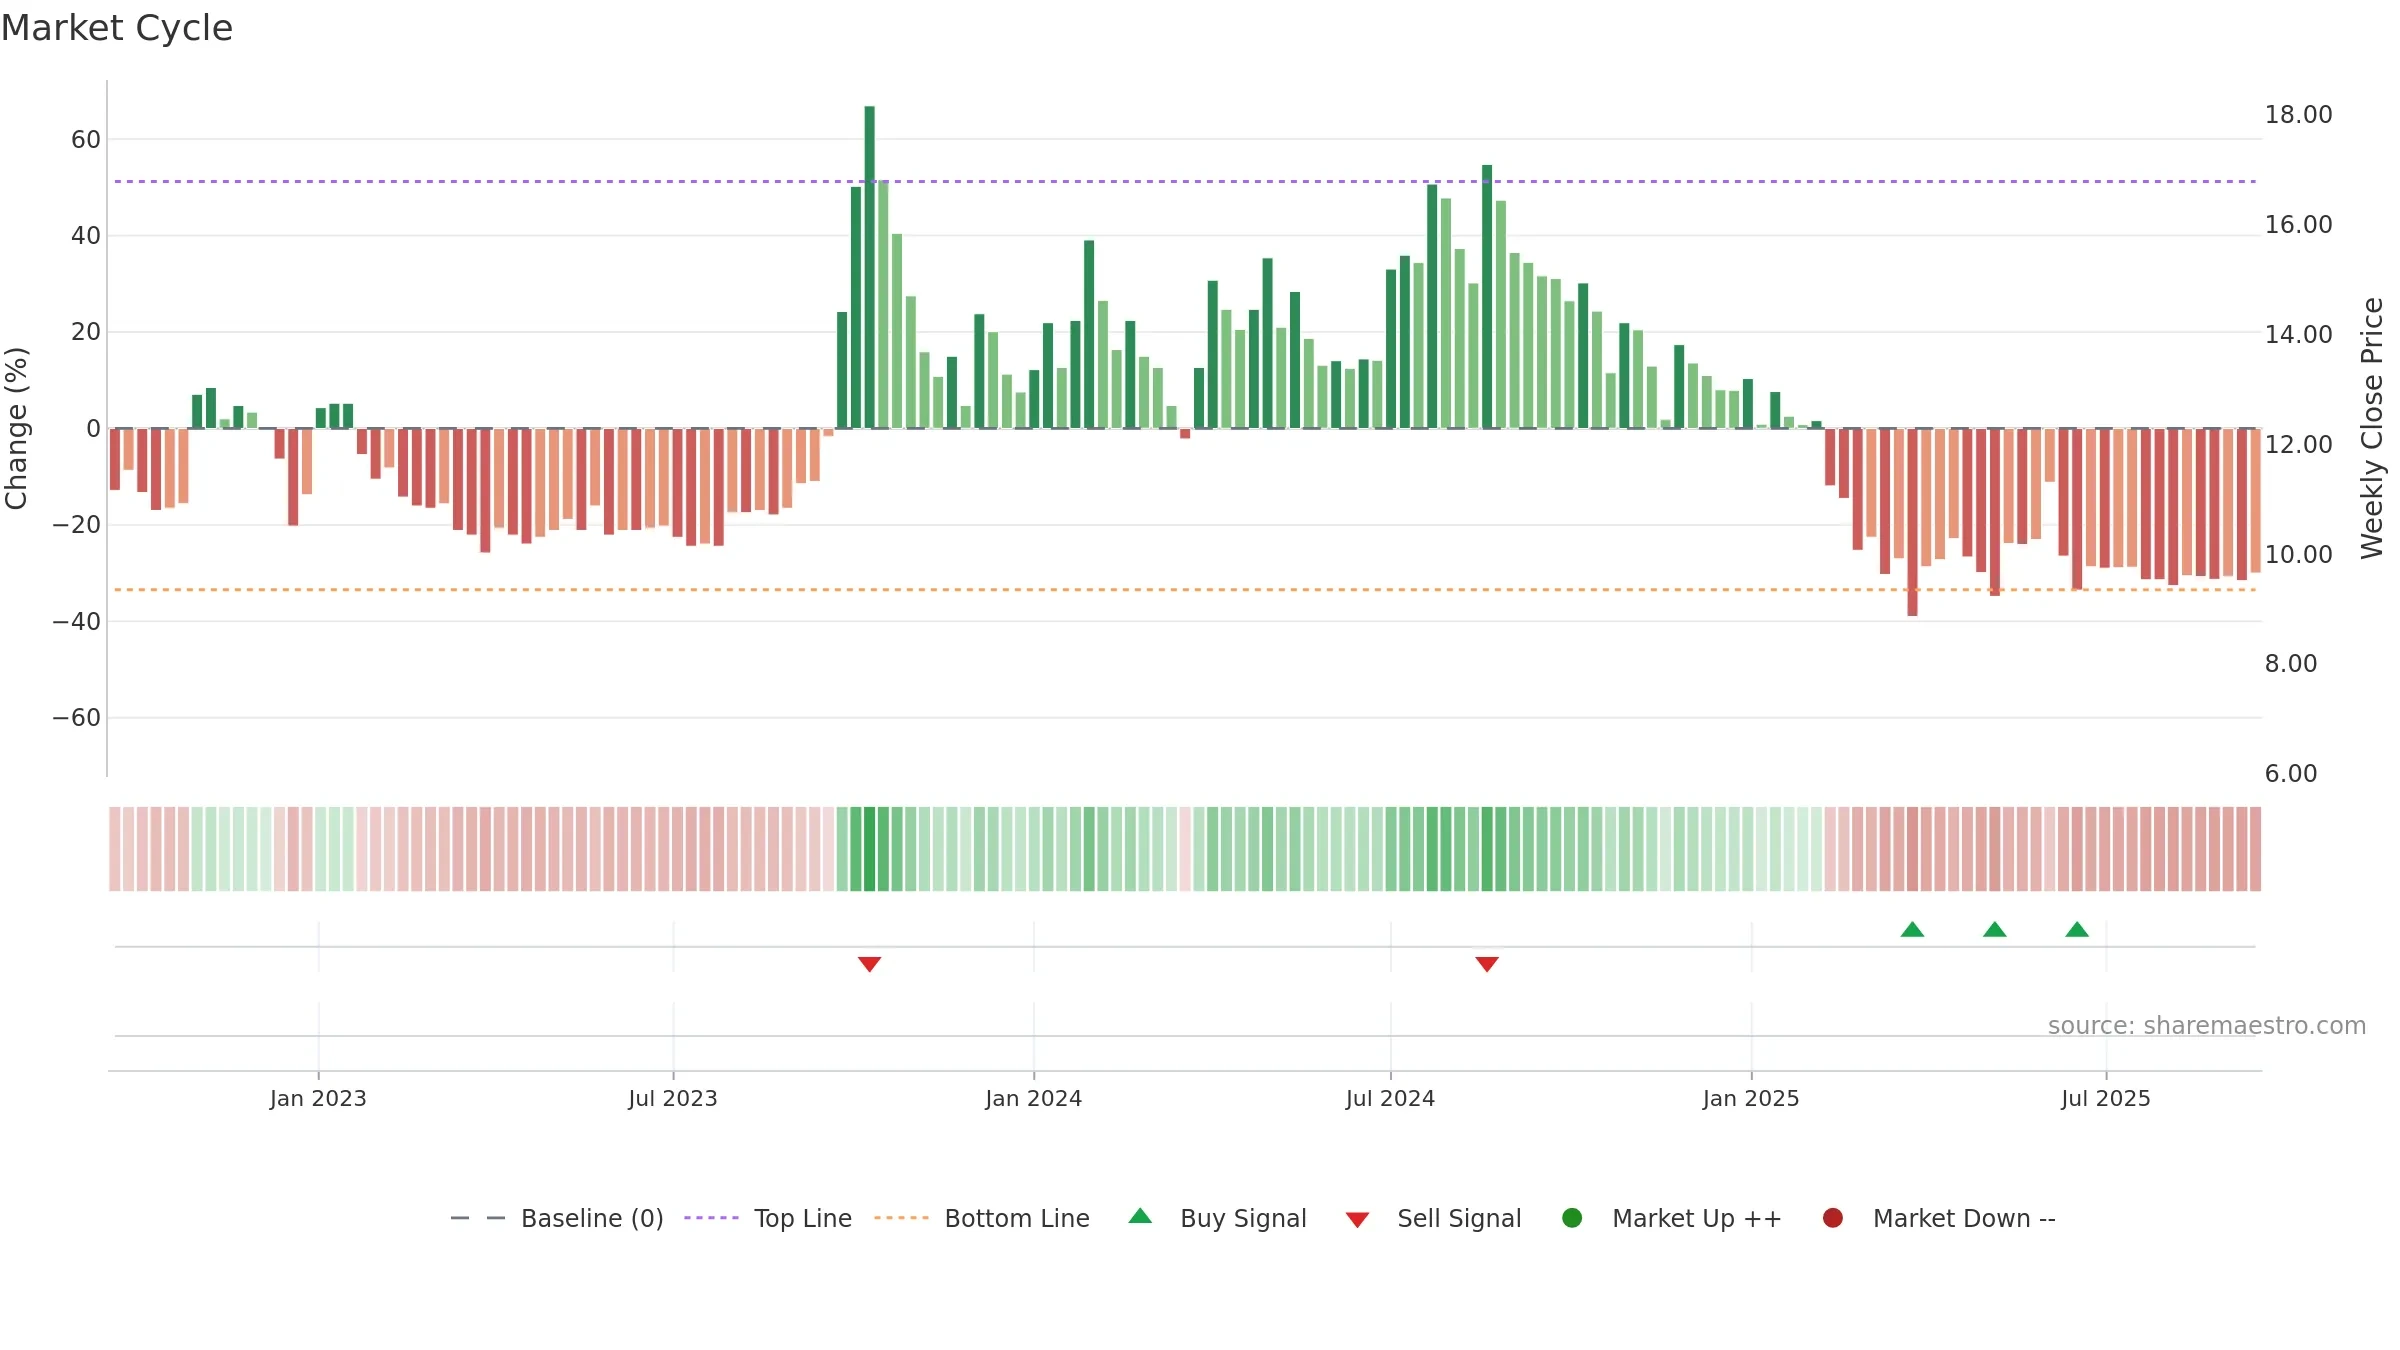The image size is (2400, 1350).
Task: Click the green Market Up circle in legend
Action: [x=1572, y=1218]
